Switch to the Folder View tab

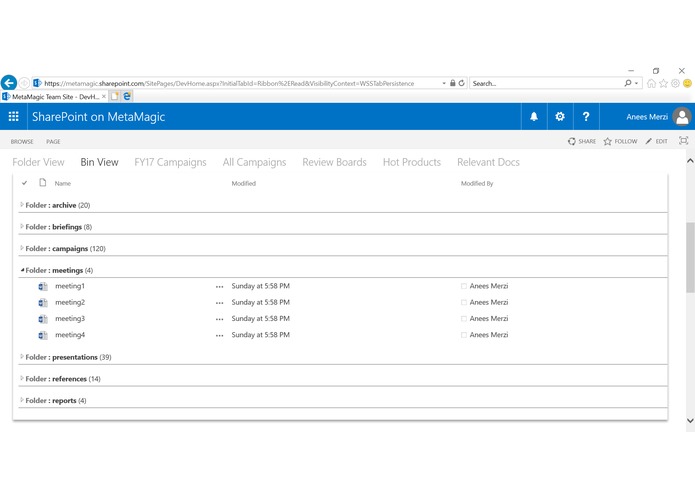click(38, 162)
